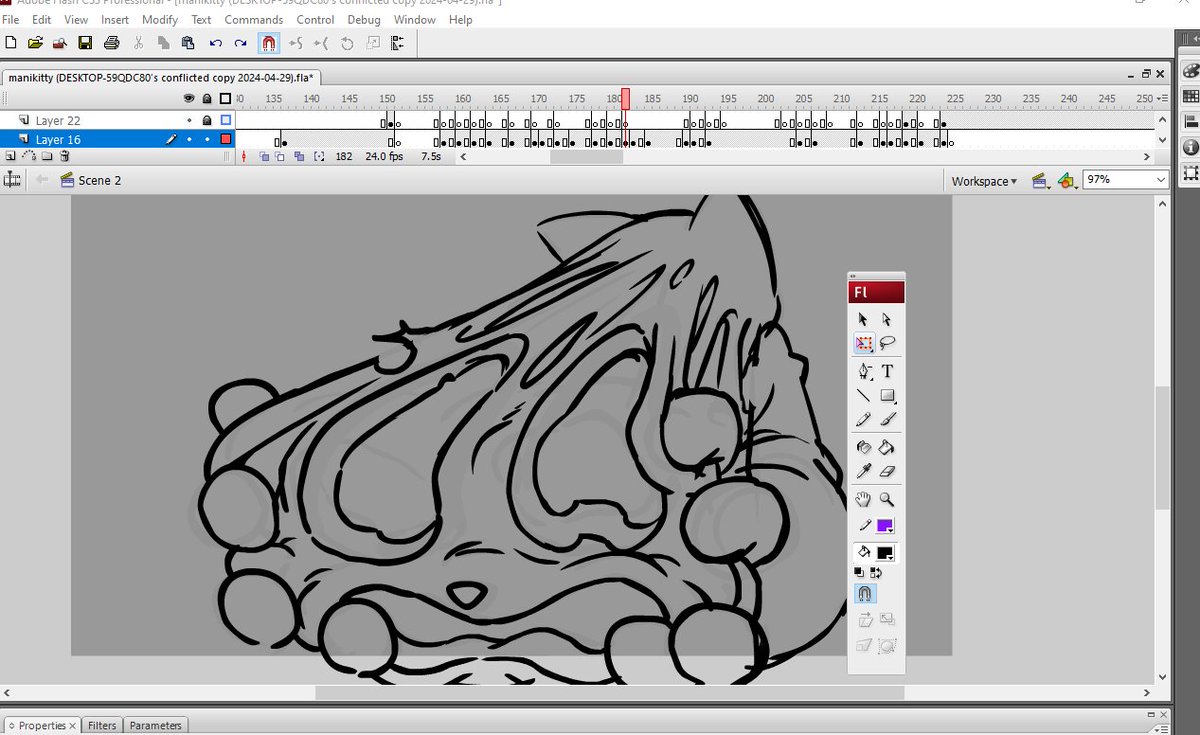Open the 97% zoom combo box
The width and height of the screenshot is (1200, 735).
coord(1125,180)
